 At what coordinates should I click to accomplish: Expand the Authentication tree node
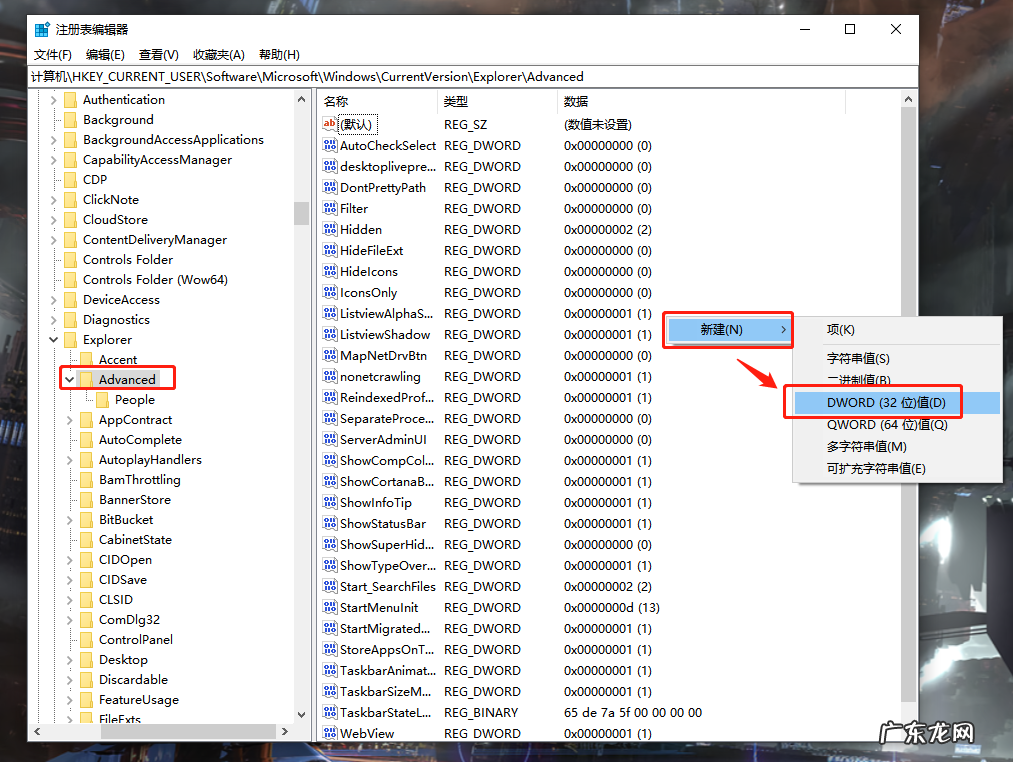pyautogui.click(x=55, y=99)
